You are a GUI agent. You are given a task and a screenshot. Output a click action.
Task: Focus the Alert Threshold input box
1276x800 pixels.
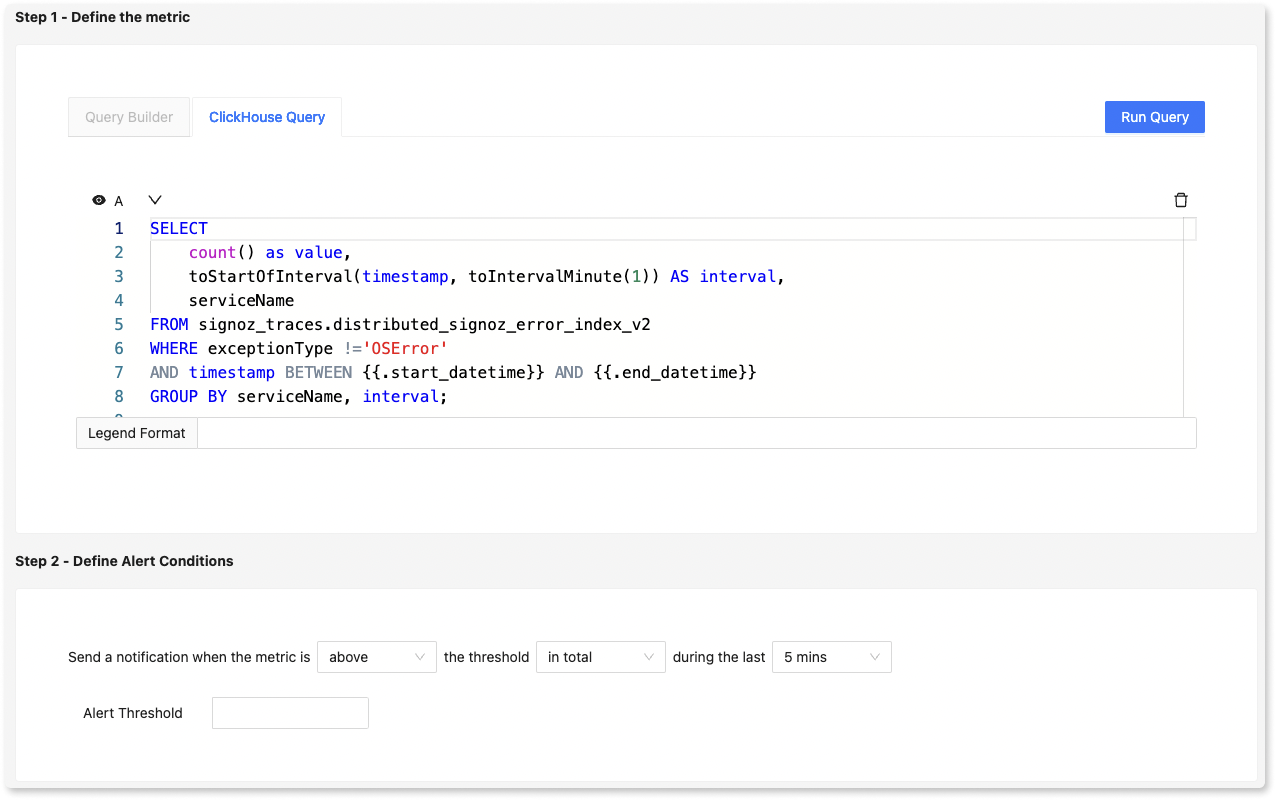click(x=290, y=713)
